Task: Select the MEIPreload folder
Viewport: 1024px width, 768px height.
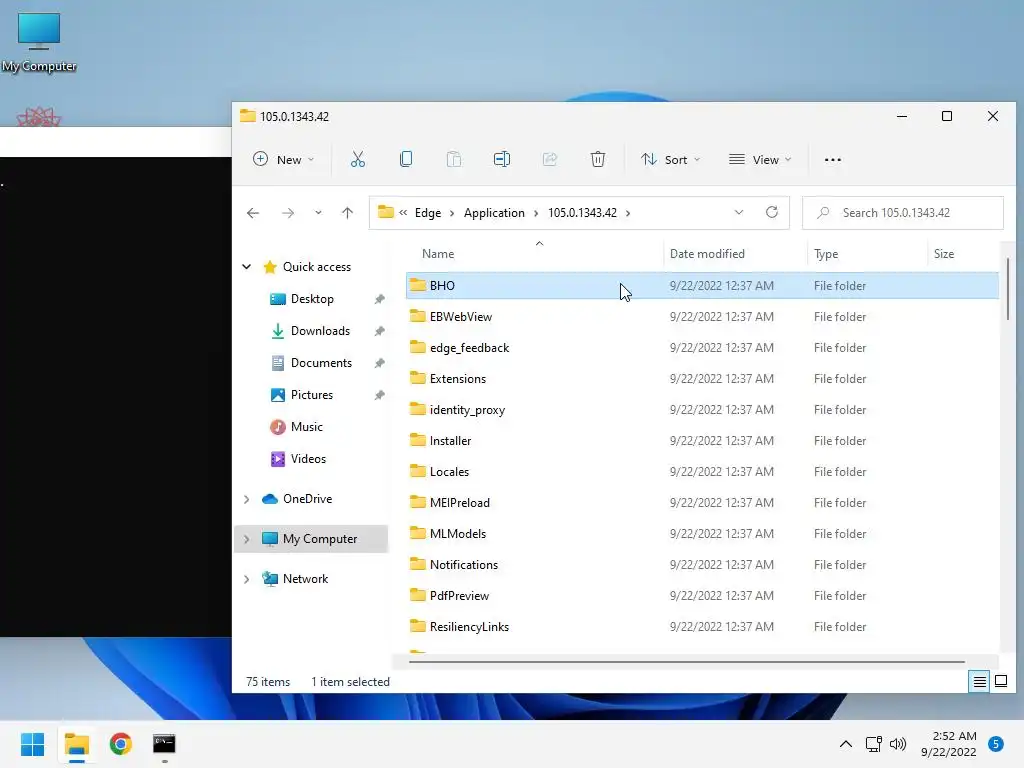Action: tap(702, 503)
